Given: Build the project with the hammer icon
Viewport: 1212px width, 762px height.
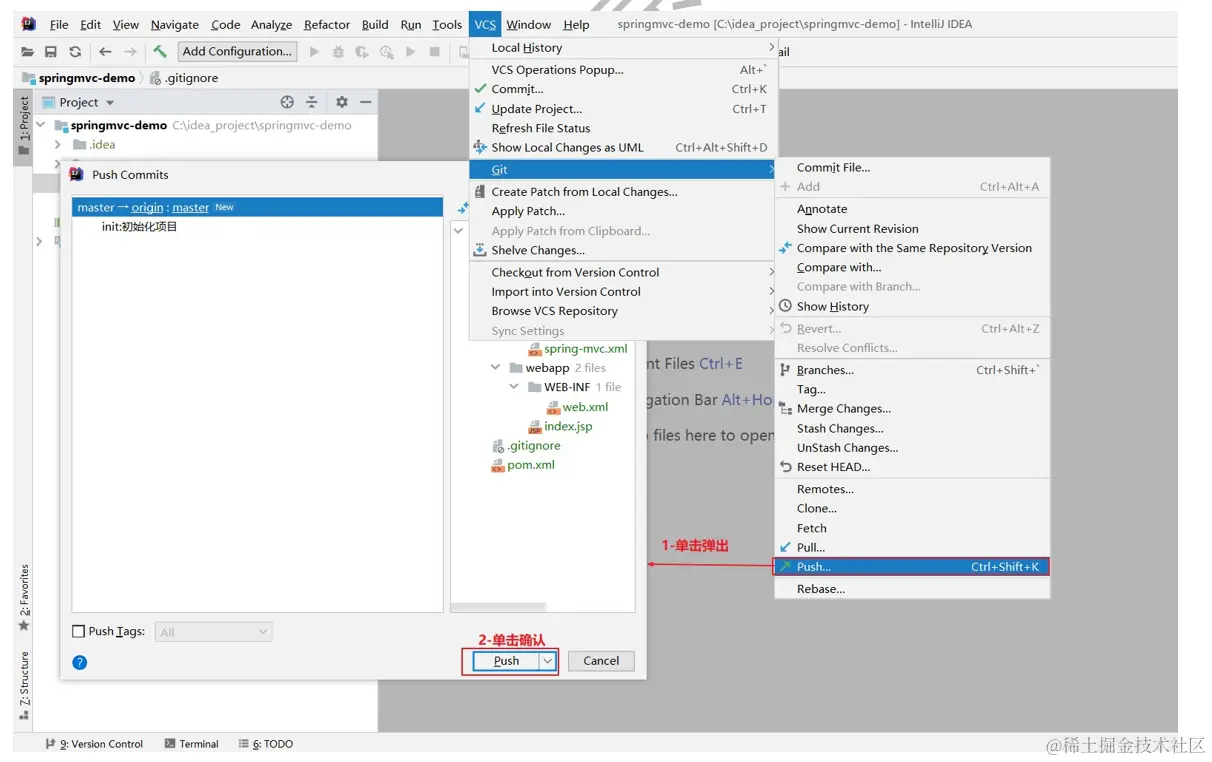Looking at the screenshot, I should [x=160, y=51].
